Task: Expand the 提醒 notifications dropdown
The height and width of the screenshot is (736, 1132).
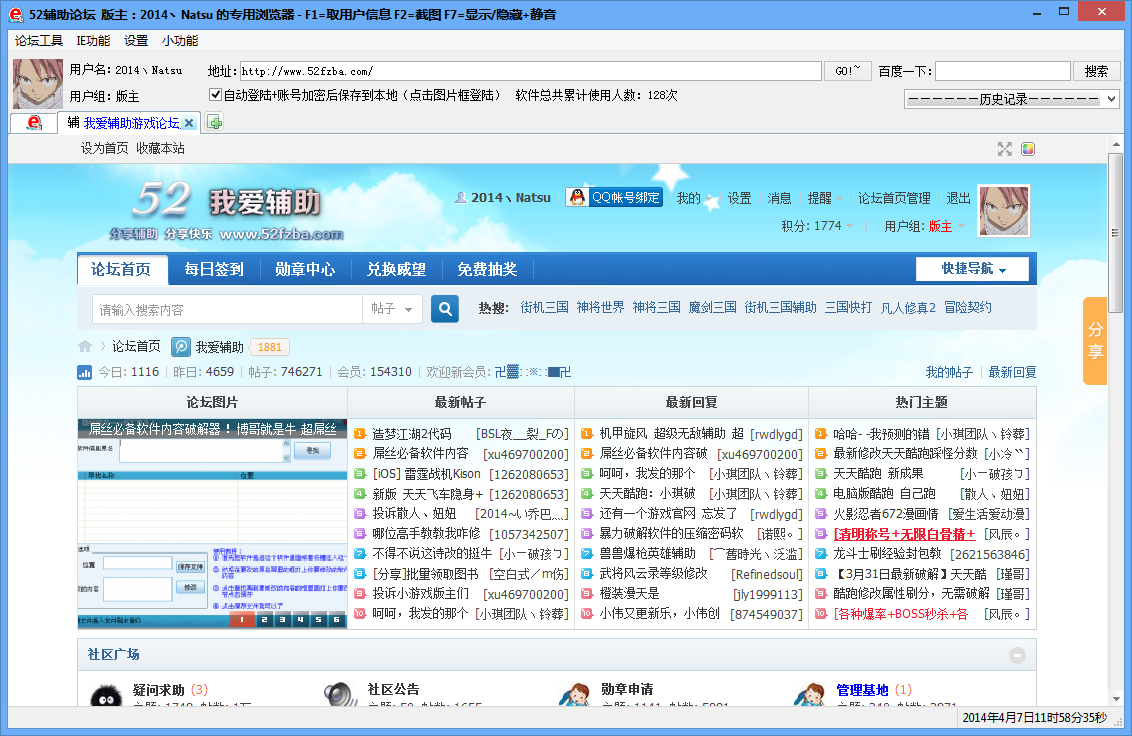Action: pos(825,198)
